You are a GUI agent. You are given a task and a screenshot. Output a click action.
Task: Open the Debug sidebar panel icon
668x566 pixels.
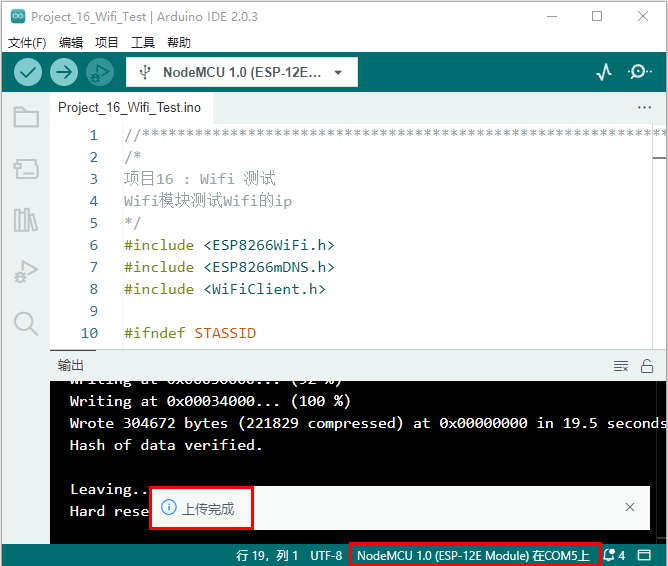(x=26, y=271)
